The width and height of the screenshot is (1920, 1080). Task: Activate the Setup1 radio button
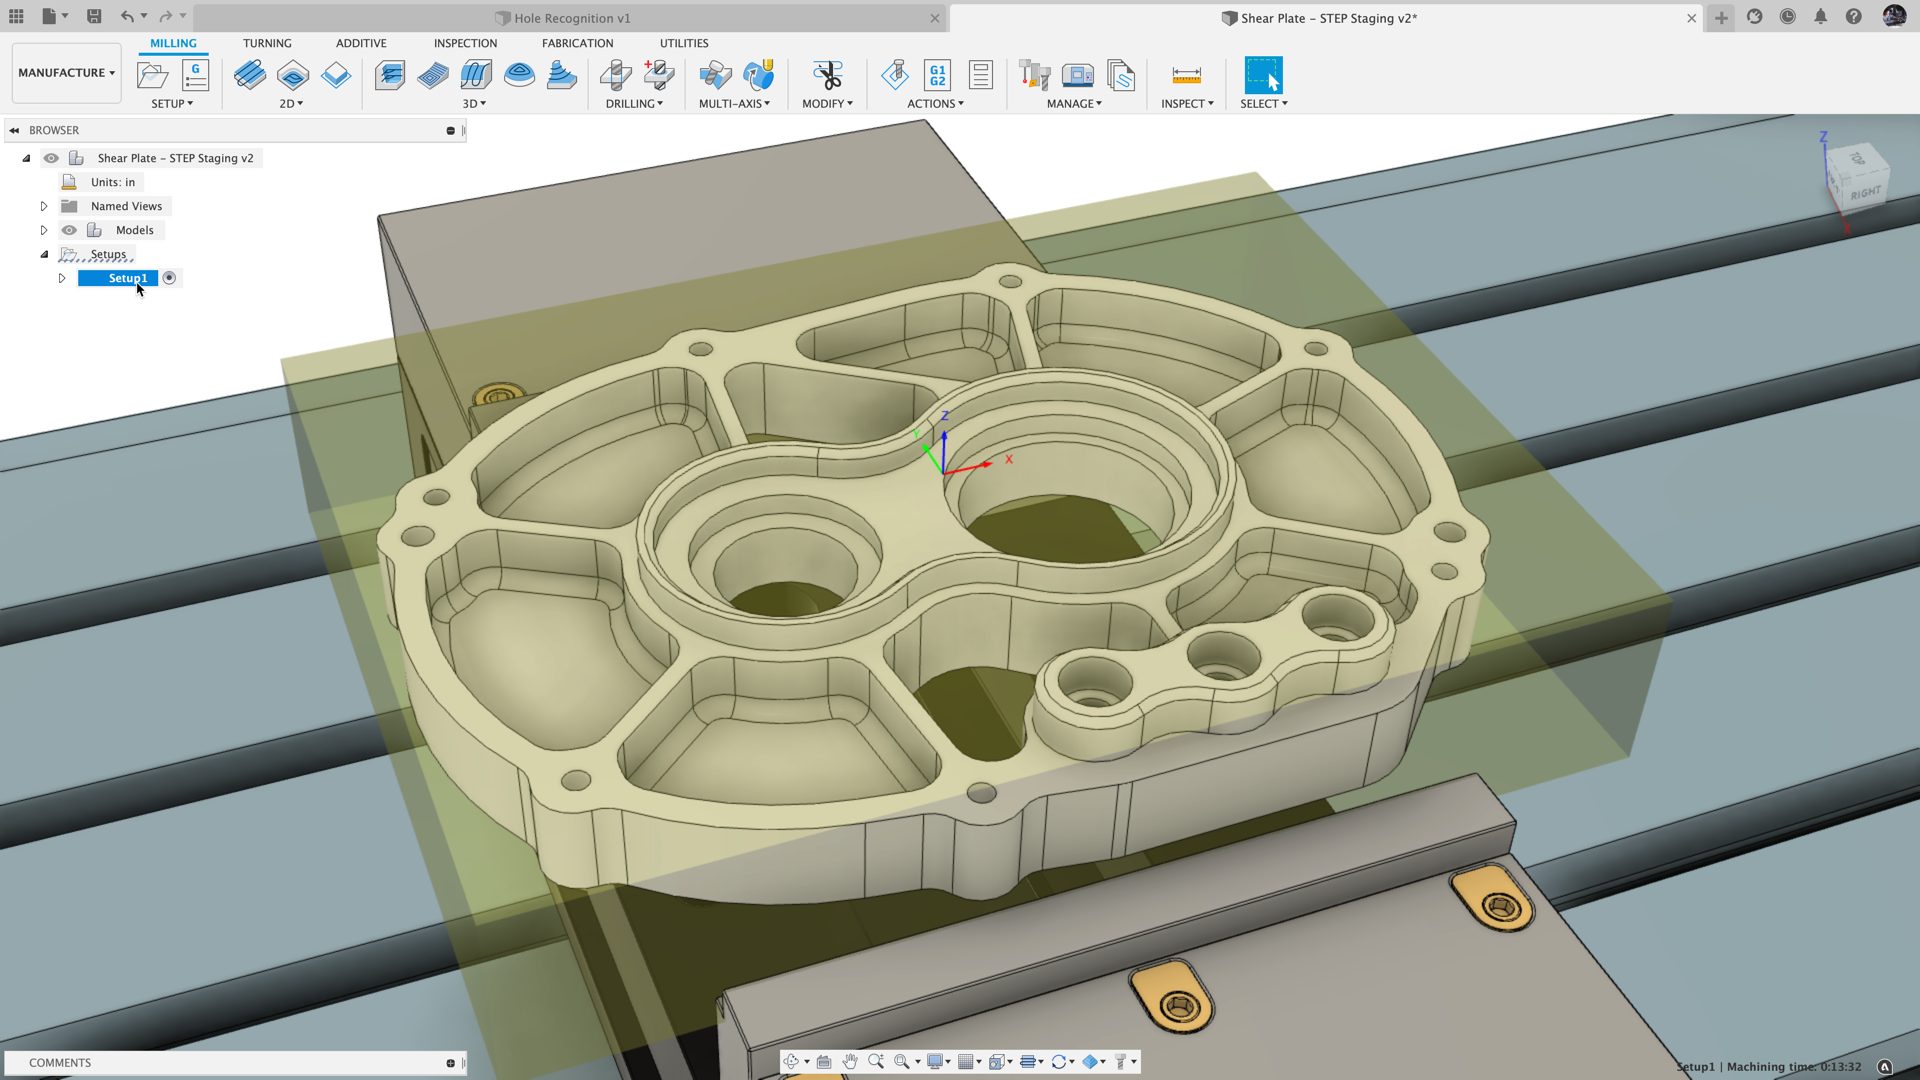tap(169, 278)
